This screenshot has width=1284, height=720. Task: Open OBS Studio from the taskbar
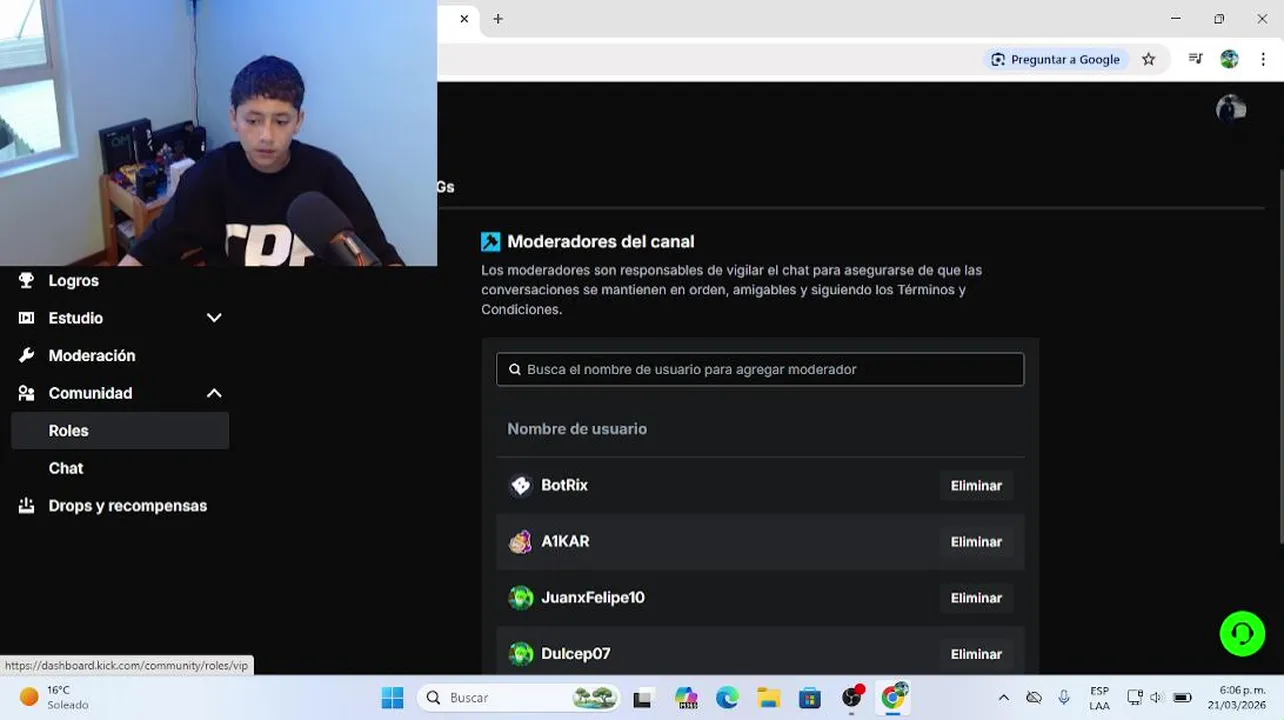pyautogui.click(x=852, y=697)
